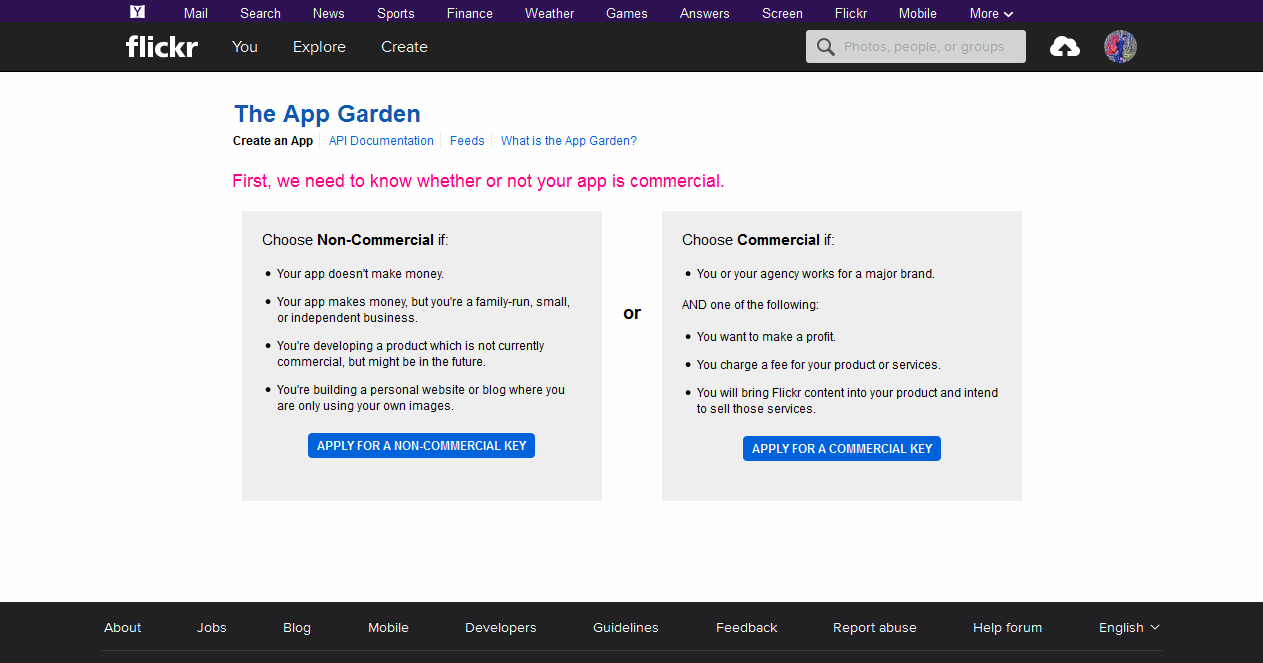
Task: Click text "You want to make a profit."
Action: 766,337
